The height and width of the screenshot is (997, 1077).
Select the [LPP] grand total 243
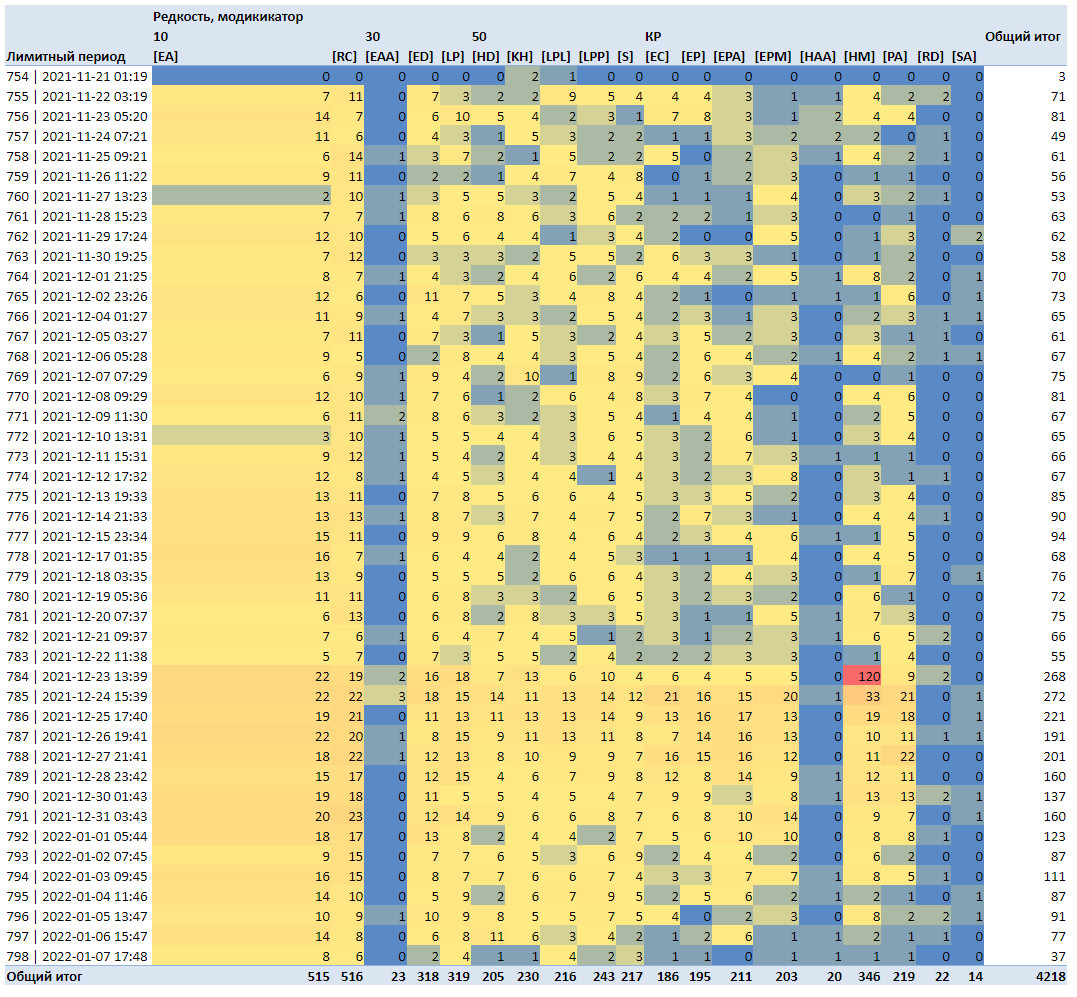[604, 976]
